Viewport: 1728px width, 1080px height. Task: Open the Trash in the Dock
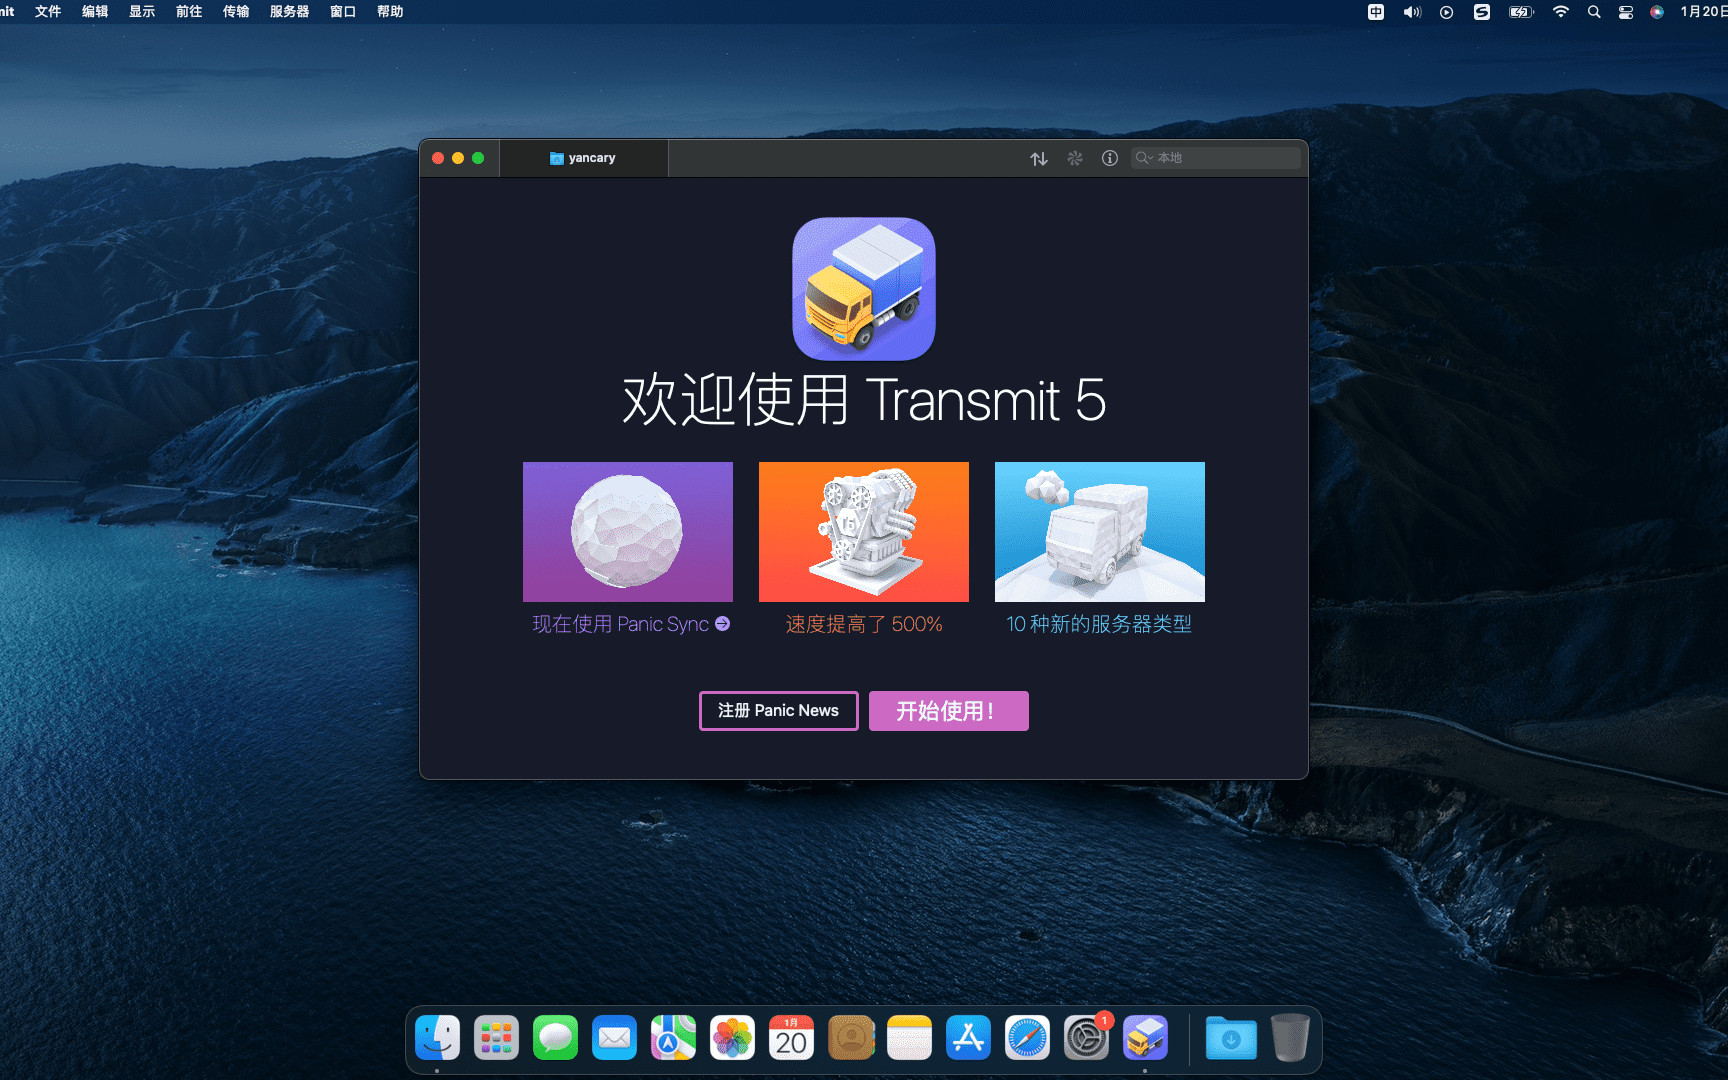[x=1290, y=1038]
